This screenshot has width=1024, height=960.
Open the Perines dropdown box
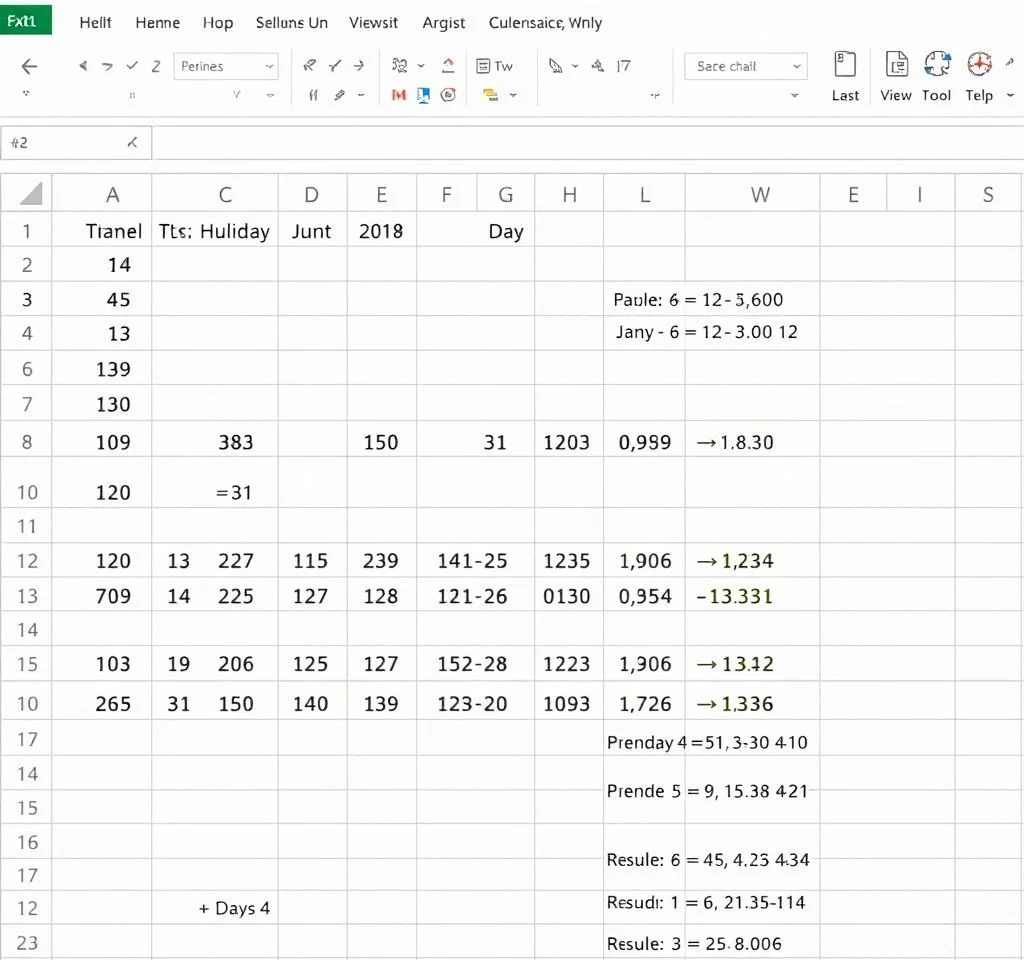227,66
